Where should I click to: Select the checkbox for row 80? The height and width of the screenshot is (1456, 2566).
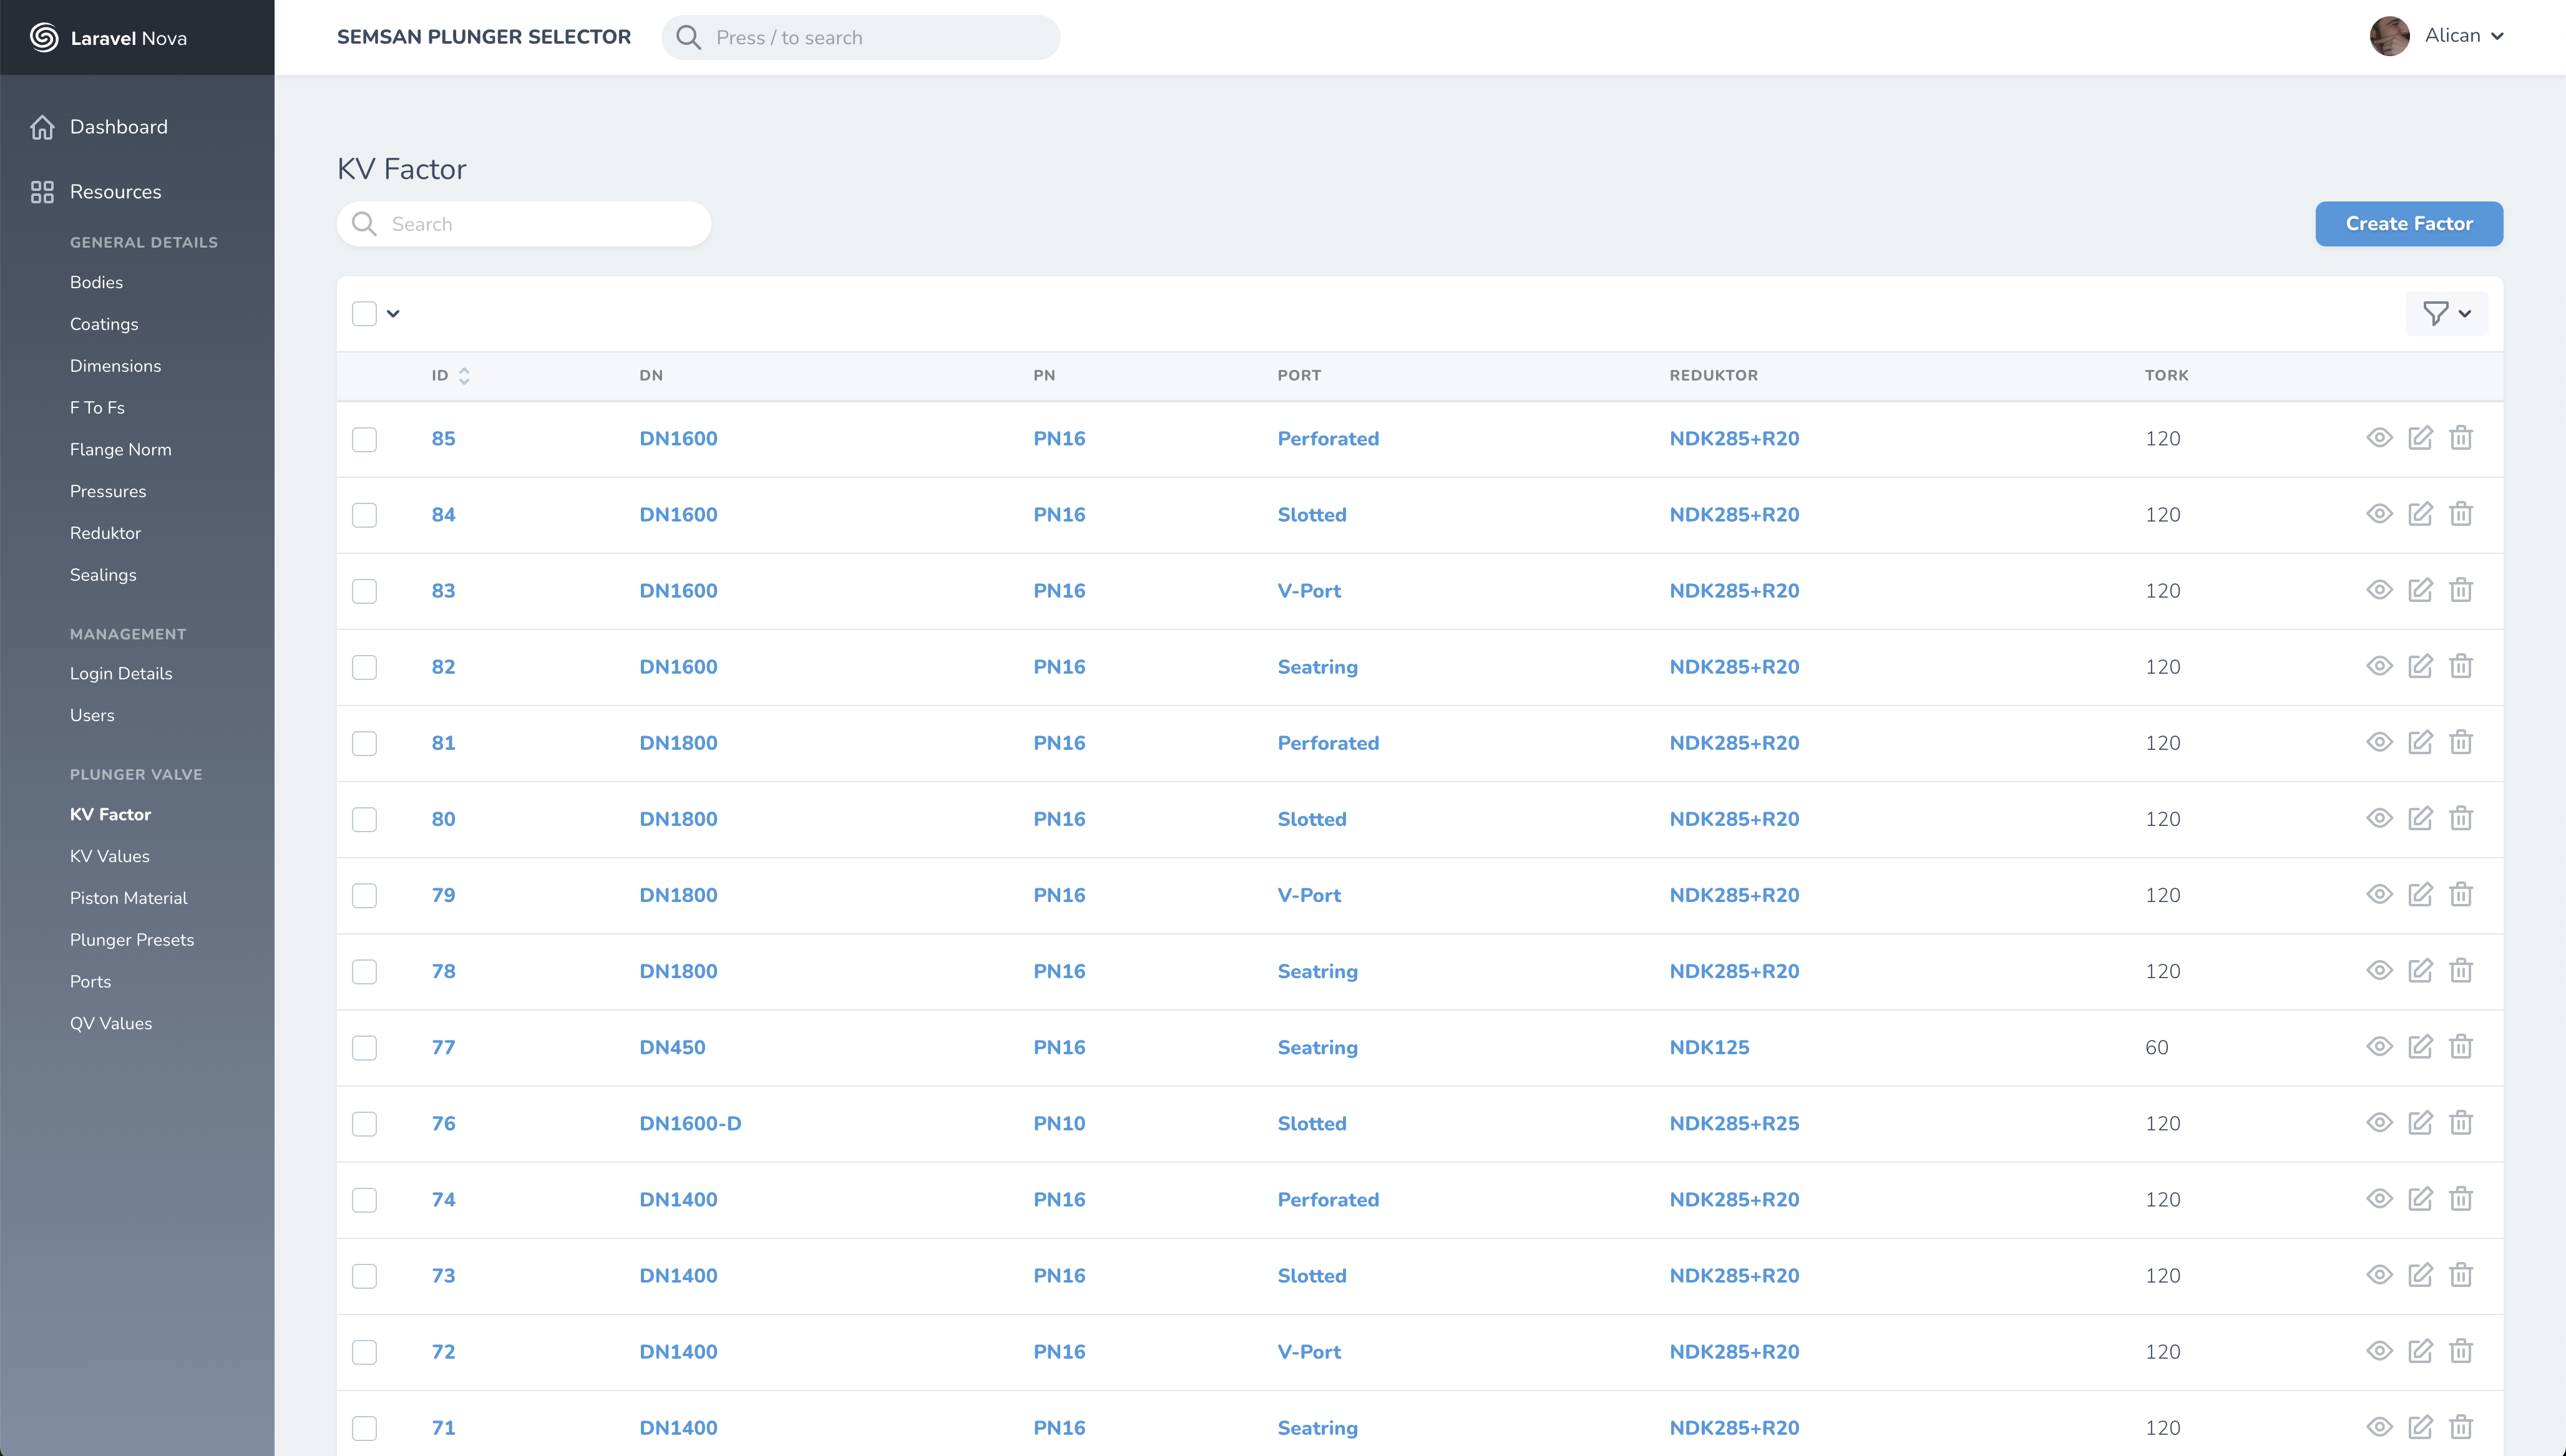point(364,819)
